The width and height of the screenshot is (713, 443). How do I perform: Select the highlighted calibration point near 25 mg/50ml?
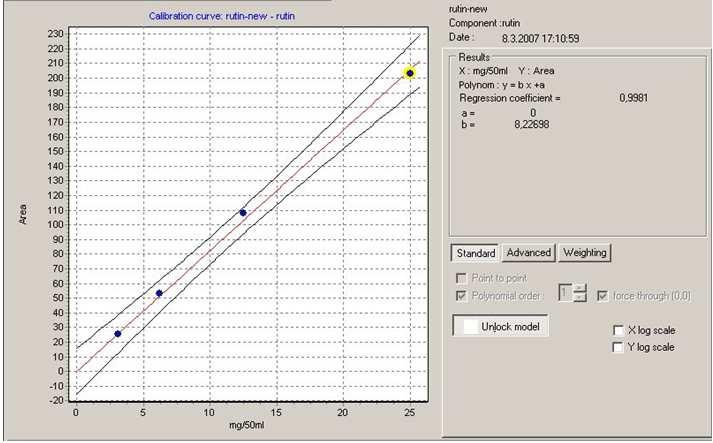coord(410,73)
